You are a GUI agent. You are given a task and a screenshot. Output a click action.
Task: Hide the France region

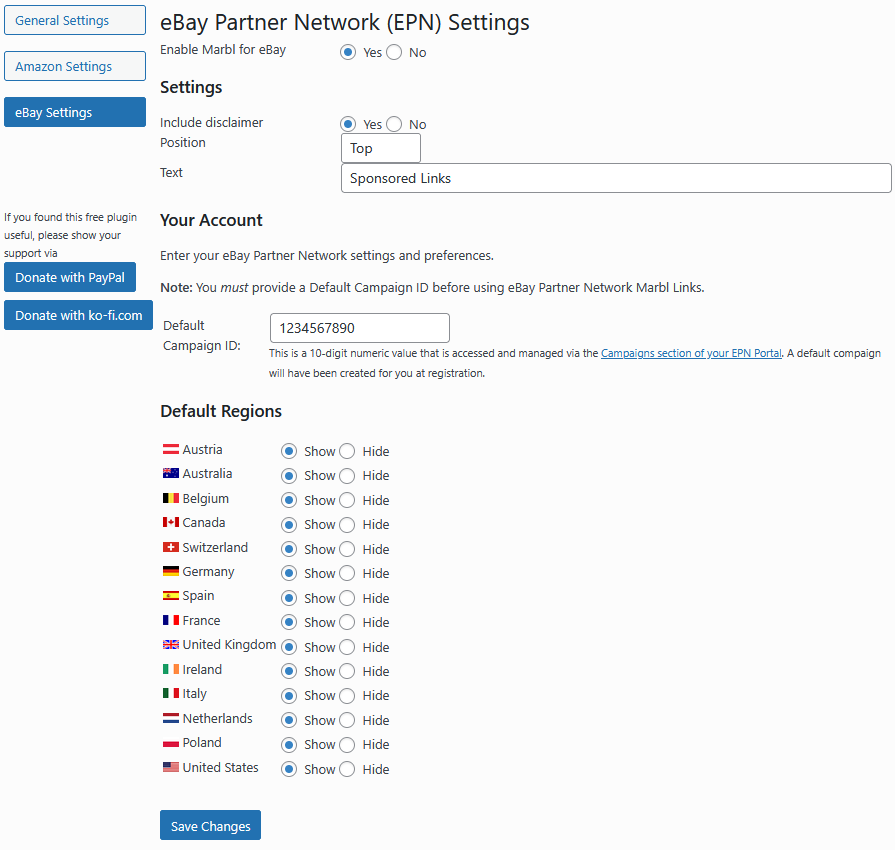coord(347,622)
